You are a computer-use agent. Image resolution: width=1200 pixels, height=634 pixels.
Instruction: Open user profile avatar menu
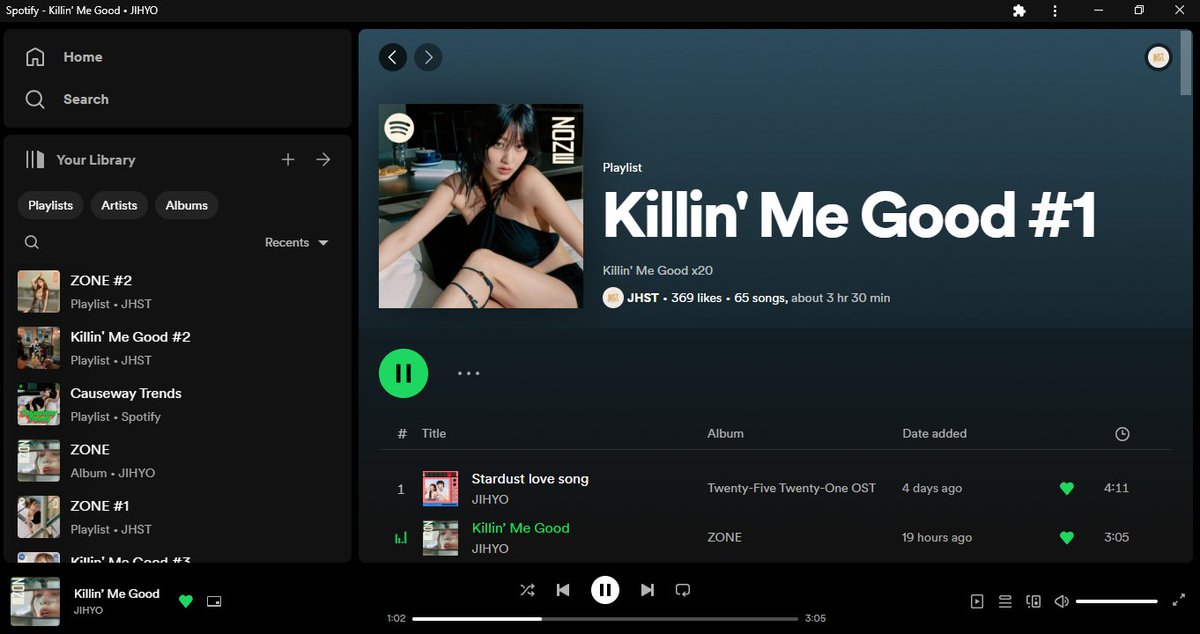[1158, 57]
